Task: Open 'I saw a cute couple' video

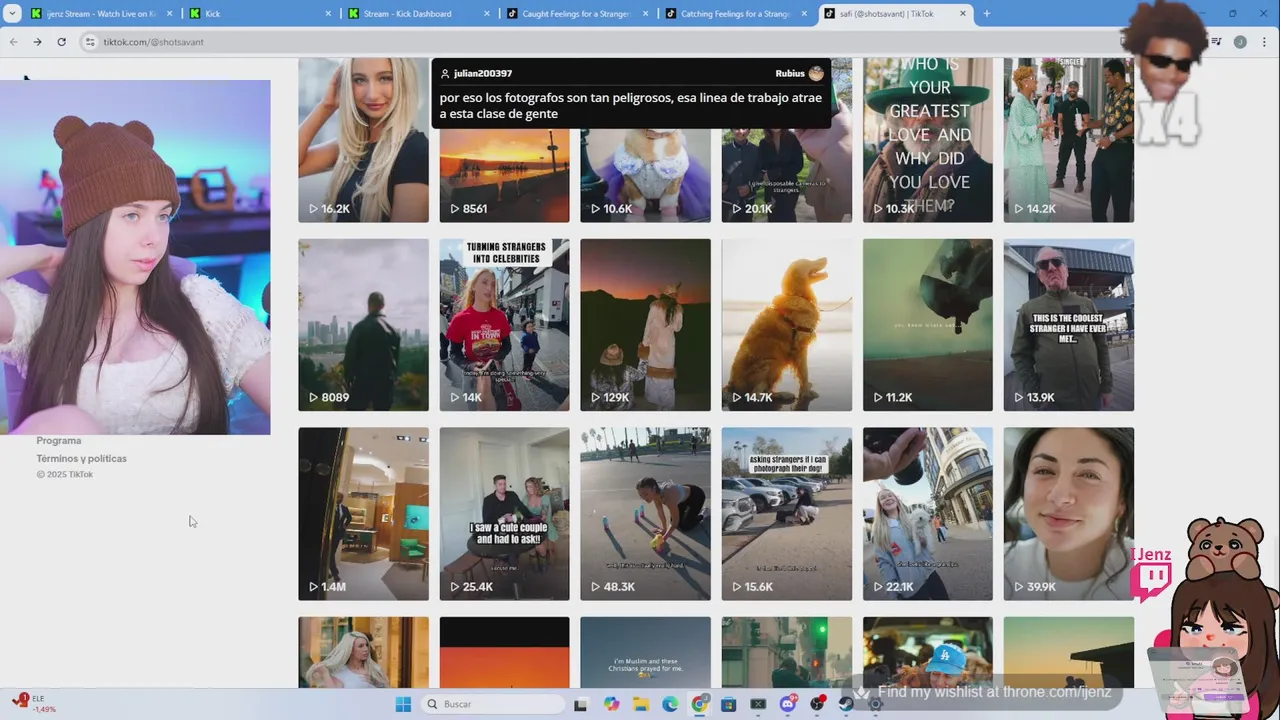Action: (x=504, y=514)
